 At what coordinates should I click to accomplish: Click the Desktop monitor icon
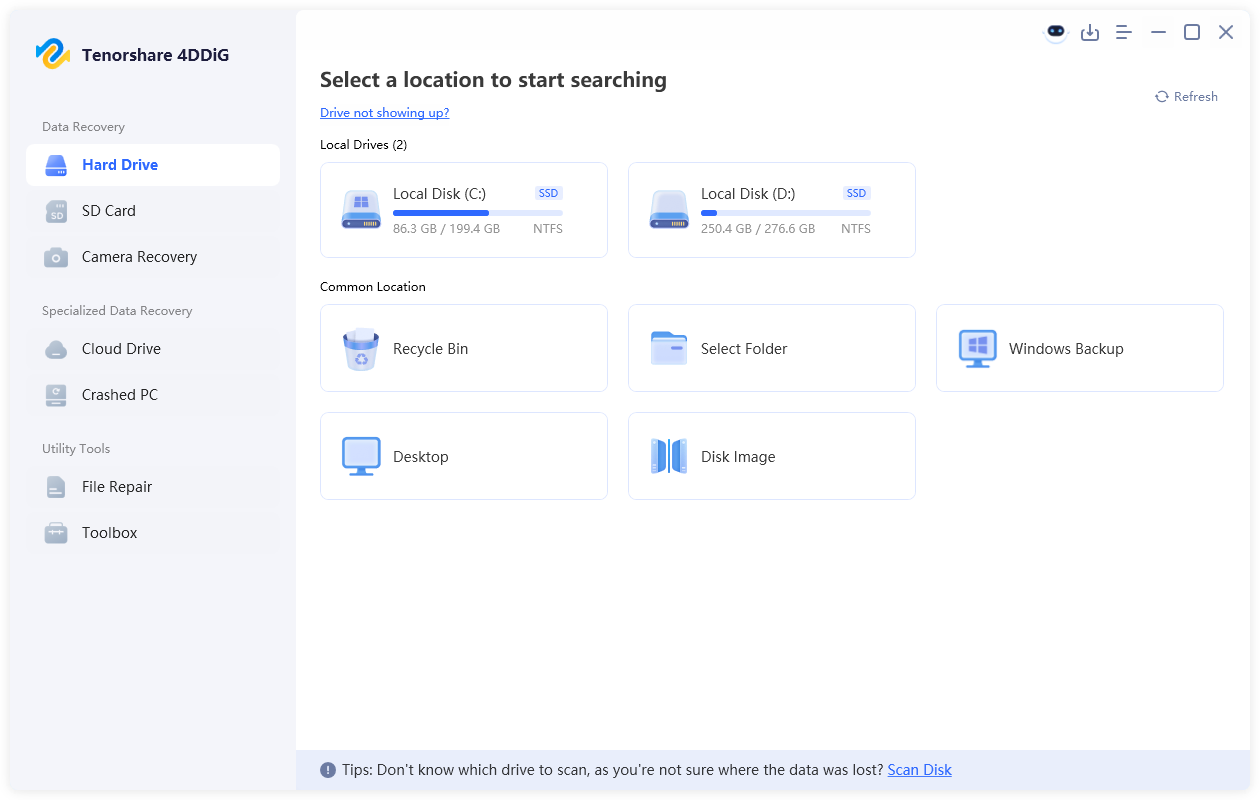pyautogui.click(x=361, y=456)
